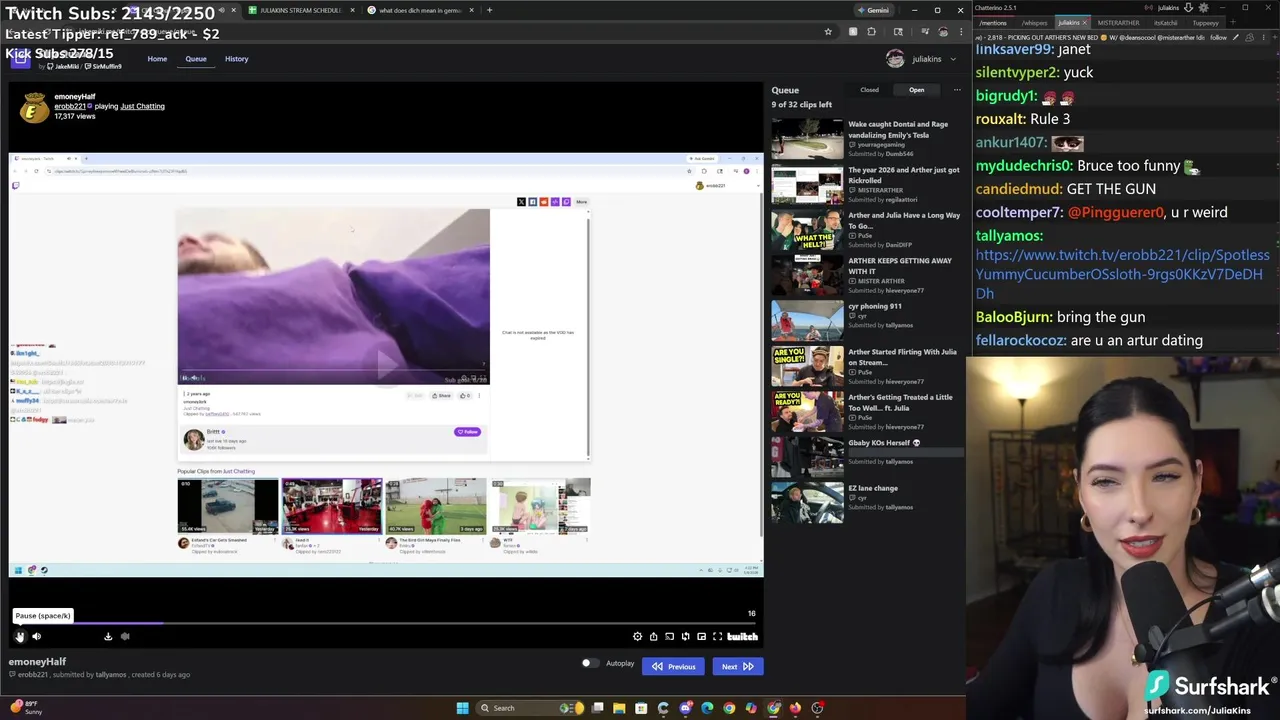Viewport: 1280px width, 720px height.
Task: Mute the clip player volume icon
Action: (x=36, y=636)
